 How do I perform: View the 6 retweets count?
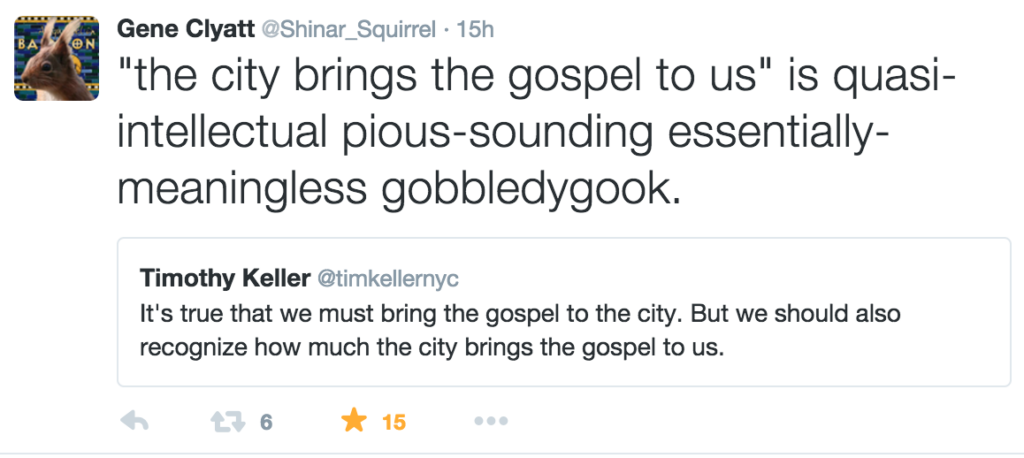[266, 423]
